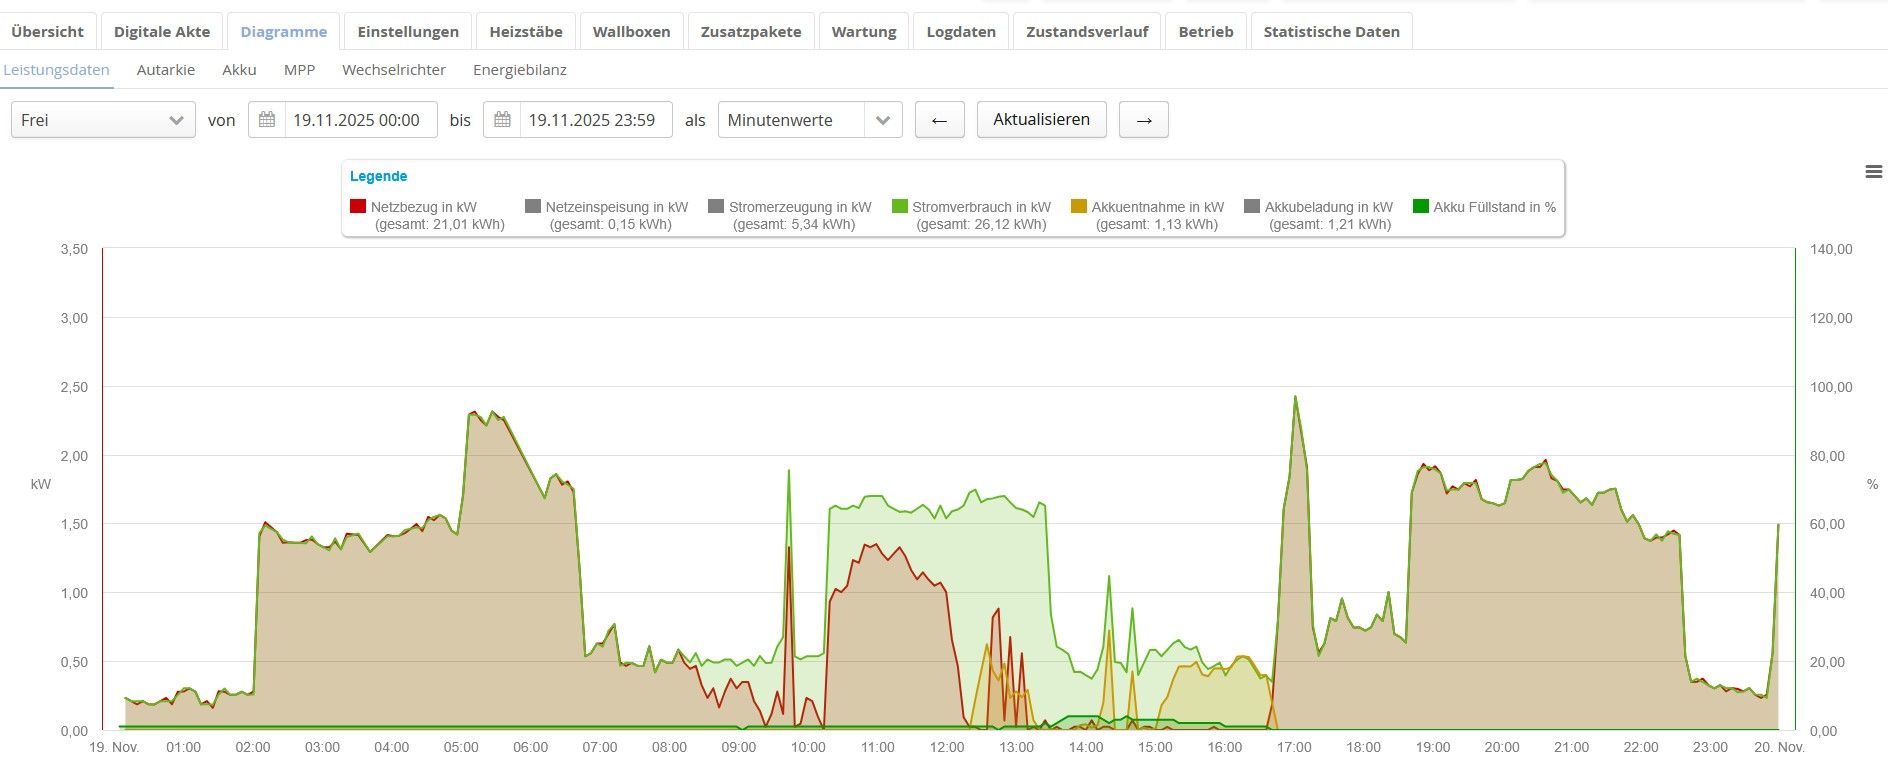Click the calendar icon for start date
Image resolution: width=1888 pixels, height=769 pixels.
point(267,120)
